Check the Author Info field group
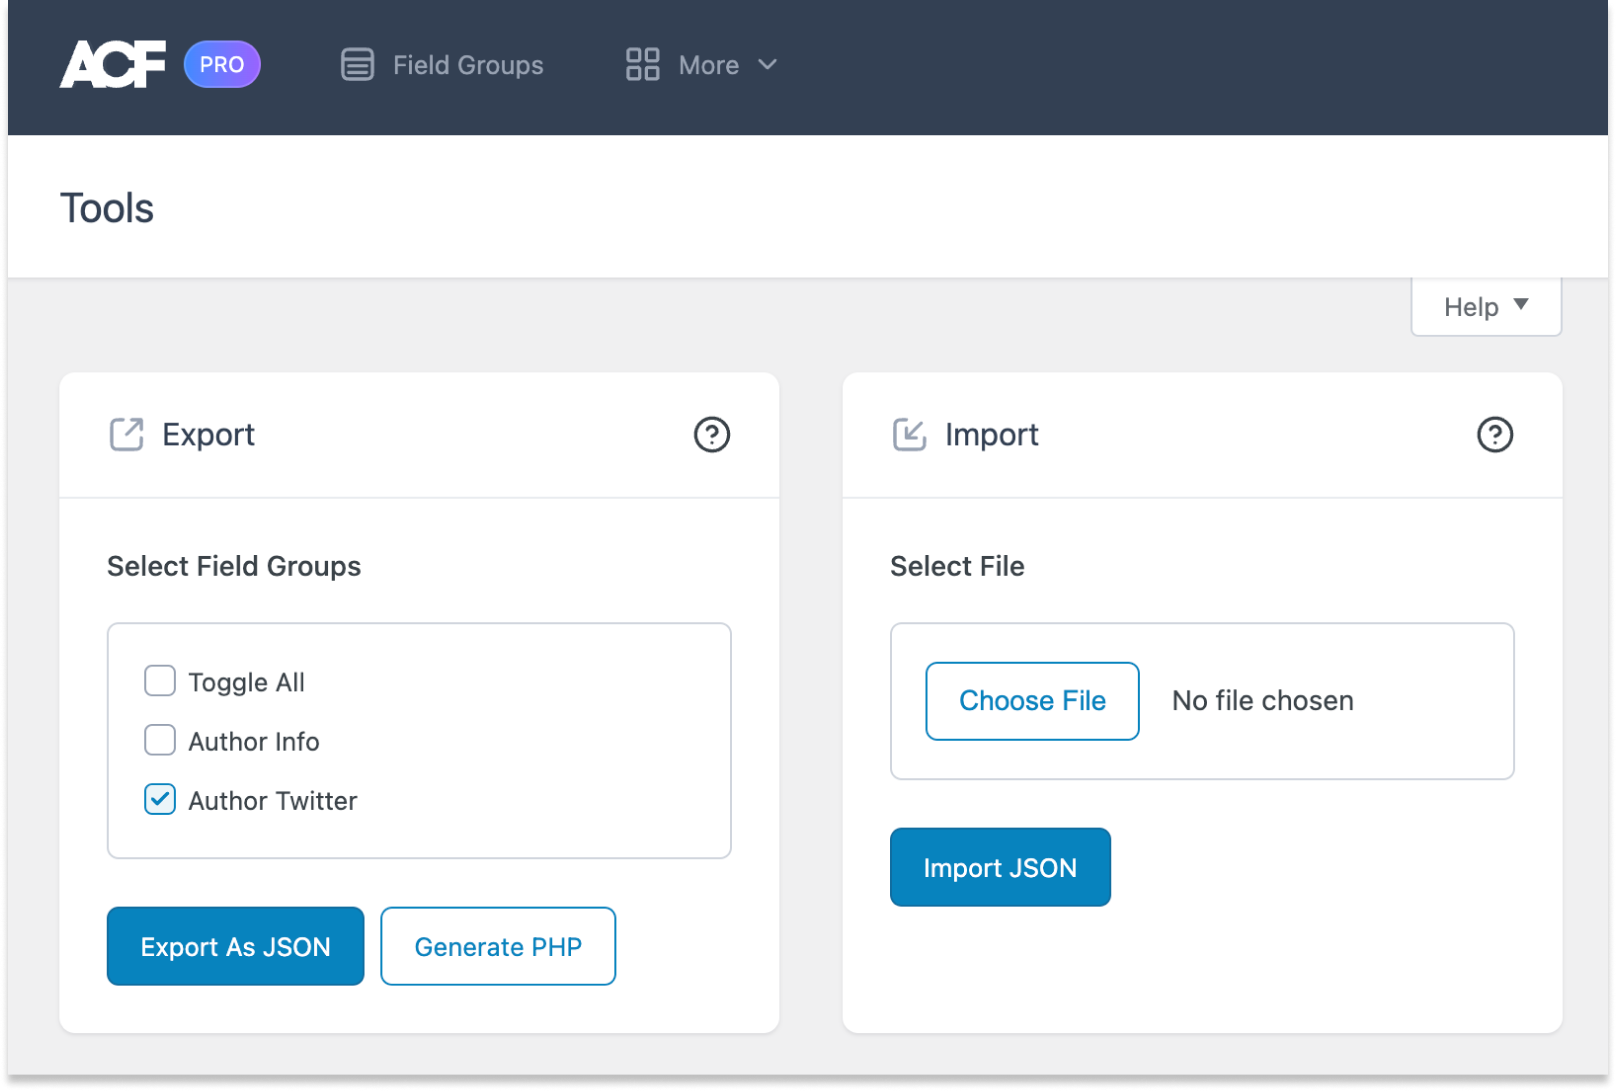The height and width of the screenshot is (1091, 1616). (x=159, y=740)
